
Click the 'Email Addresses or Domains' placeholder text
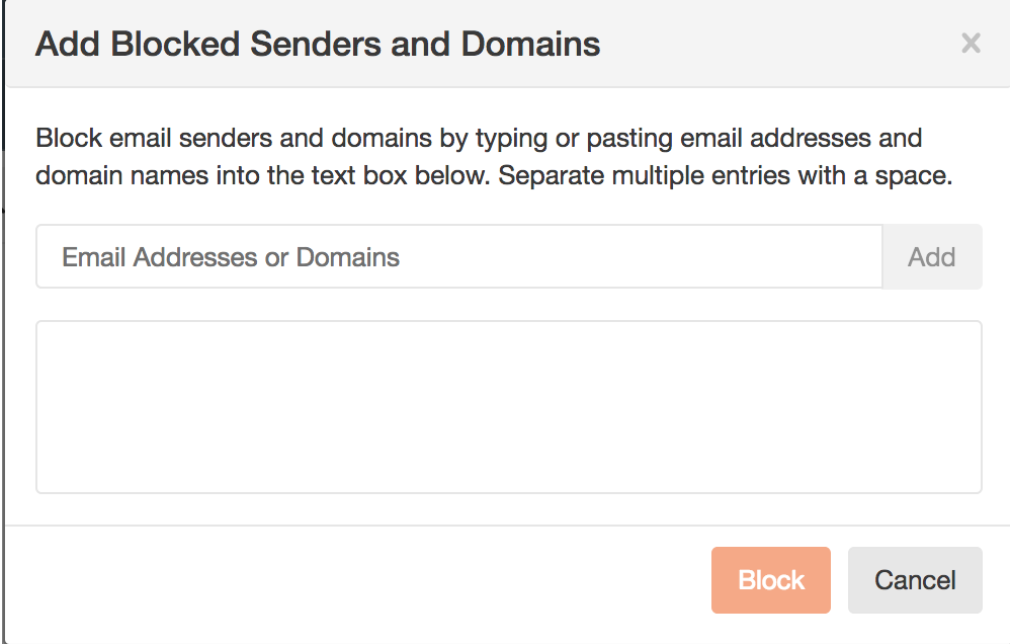pyautogui.click(x=231, y=257)
